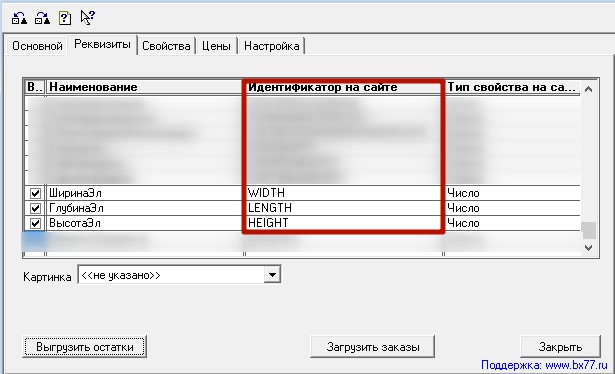Click the first restore-settings toolbar icon
This screenshot has height=374, width=615.
click(19, 18)
